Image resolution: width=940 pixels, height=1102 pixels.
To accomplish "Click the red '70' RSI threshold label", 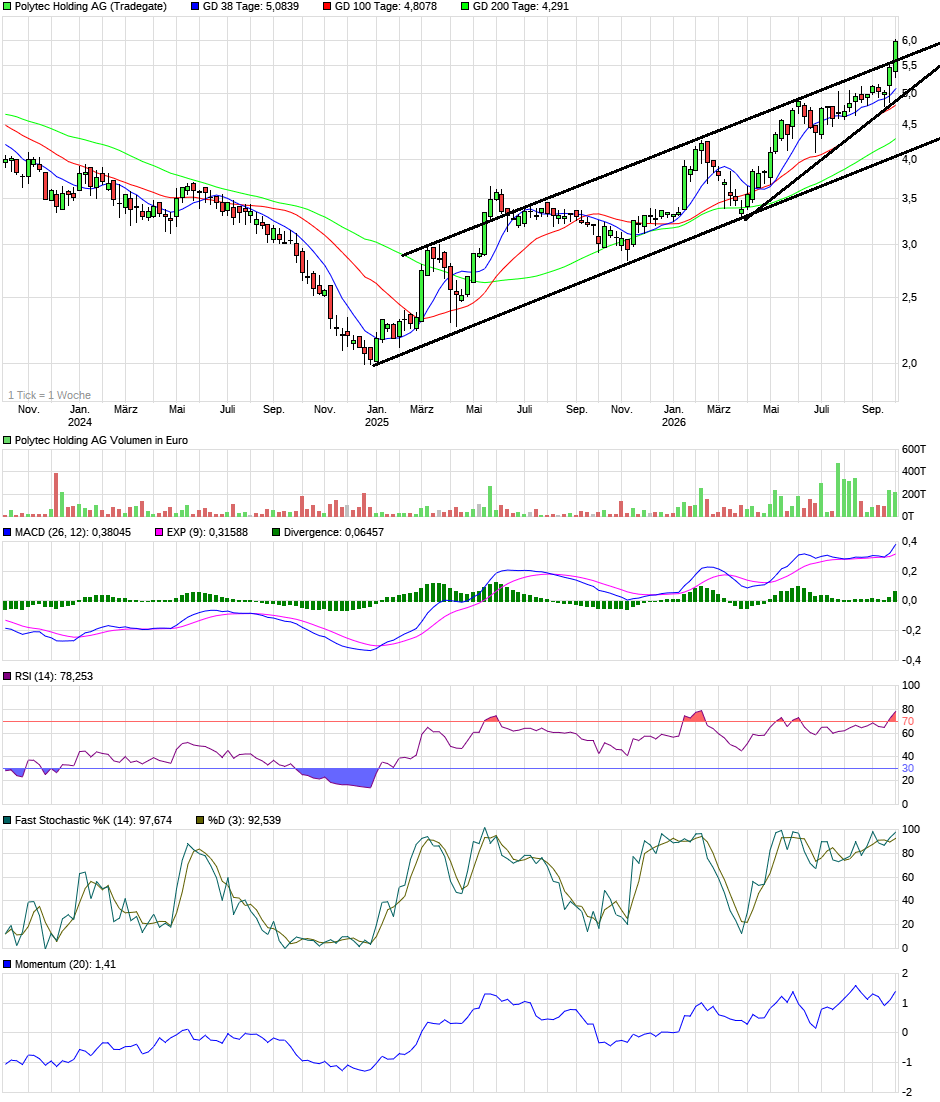I will click(908, 722).
